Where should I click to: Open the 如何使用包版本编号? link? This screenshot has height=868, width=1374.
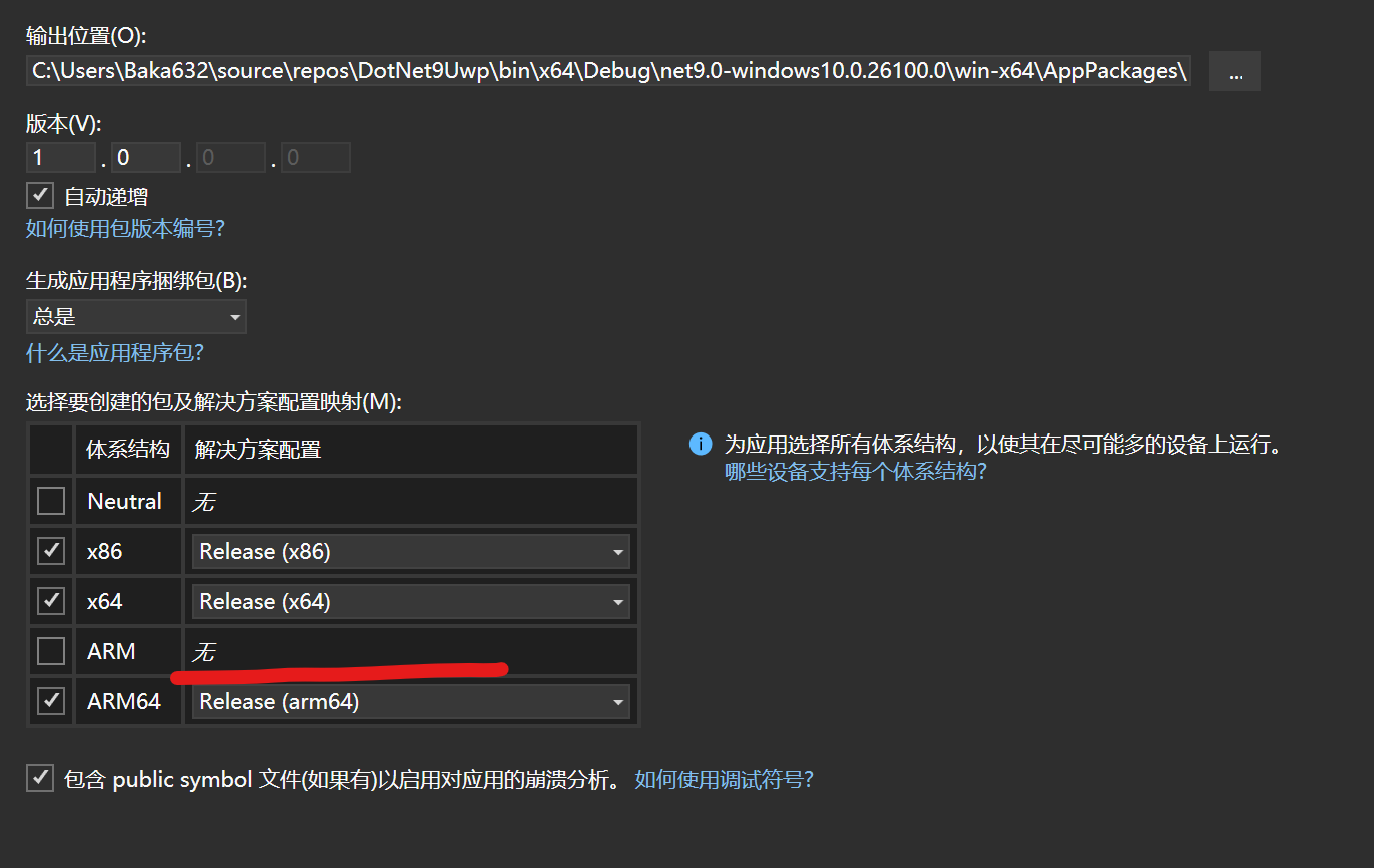[x=125, y=229]
